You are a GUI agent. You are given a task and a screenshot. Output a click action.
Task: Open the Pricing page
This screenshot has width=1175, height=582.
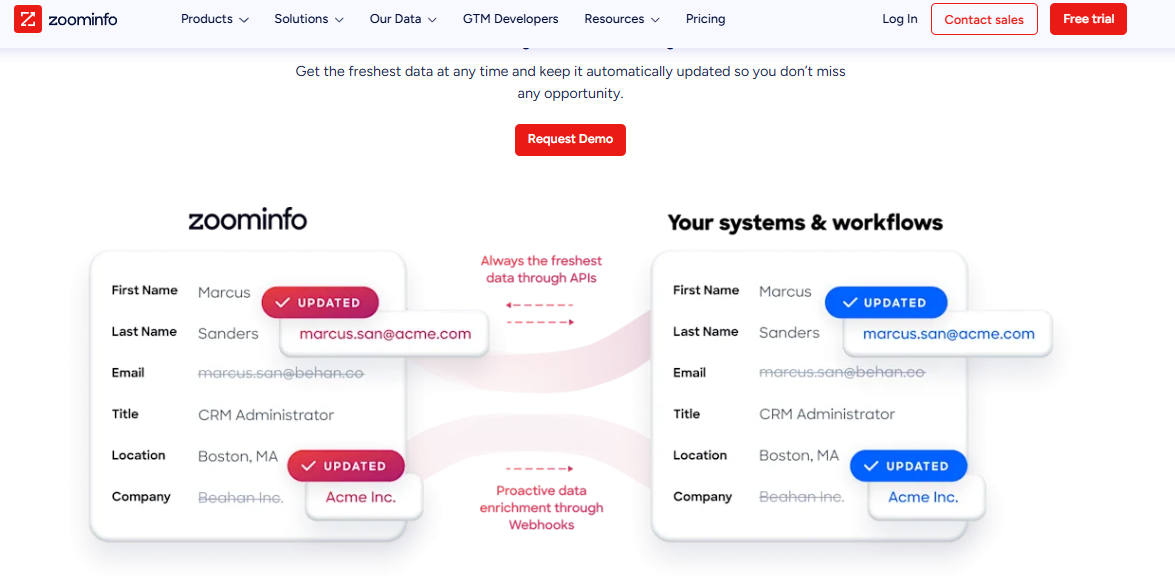pos(705,19)
